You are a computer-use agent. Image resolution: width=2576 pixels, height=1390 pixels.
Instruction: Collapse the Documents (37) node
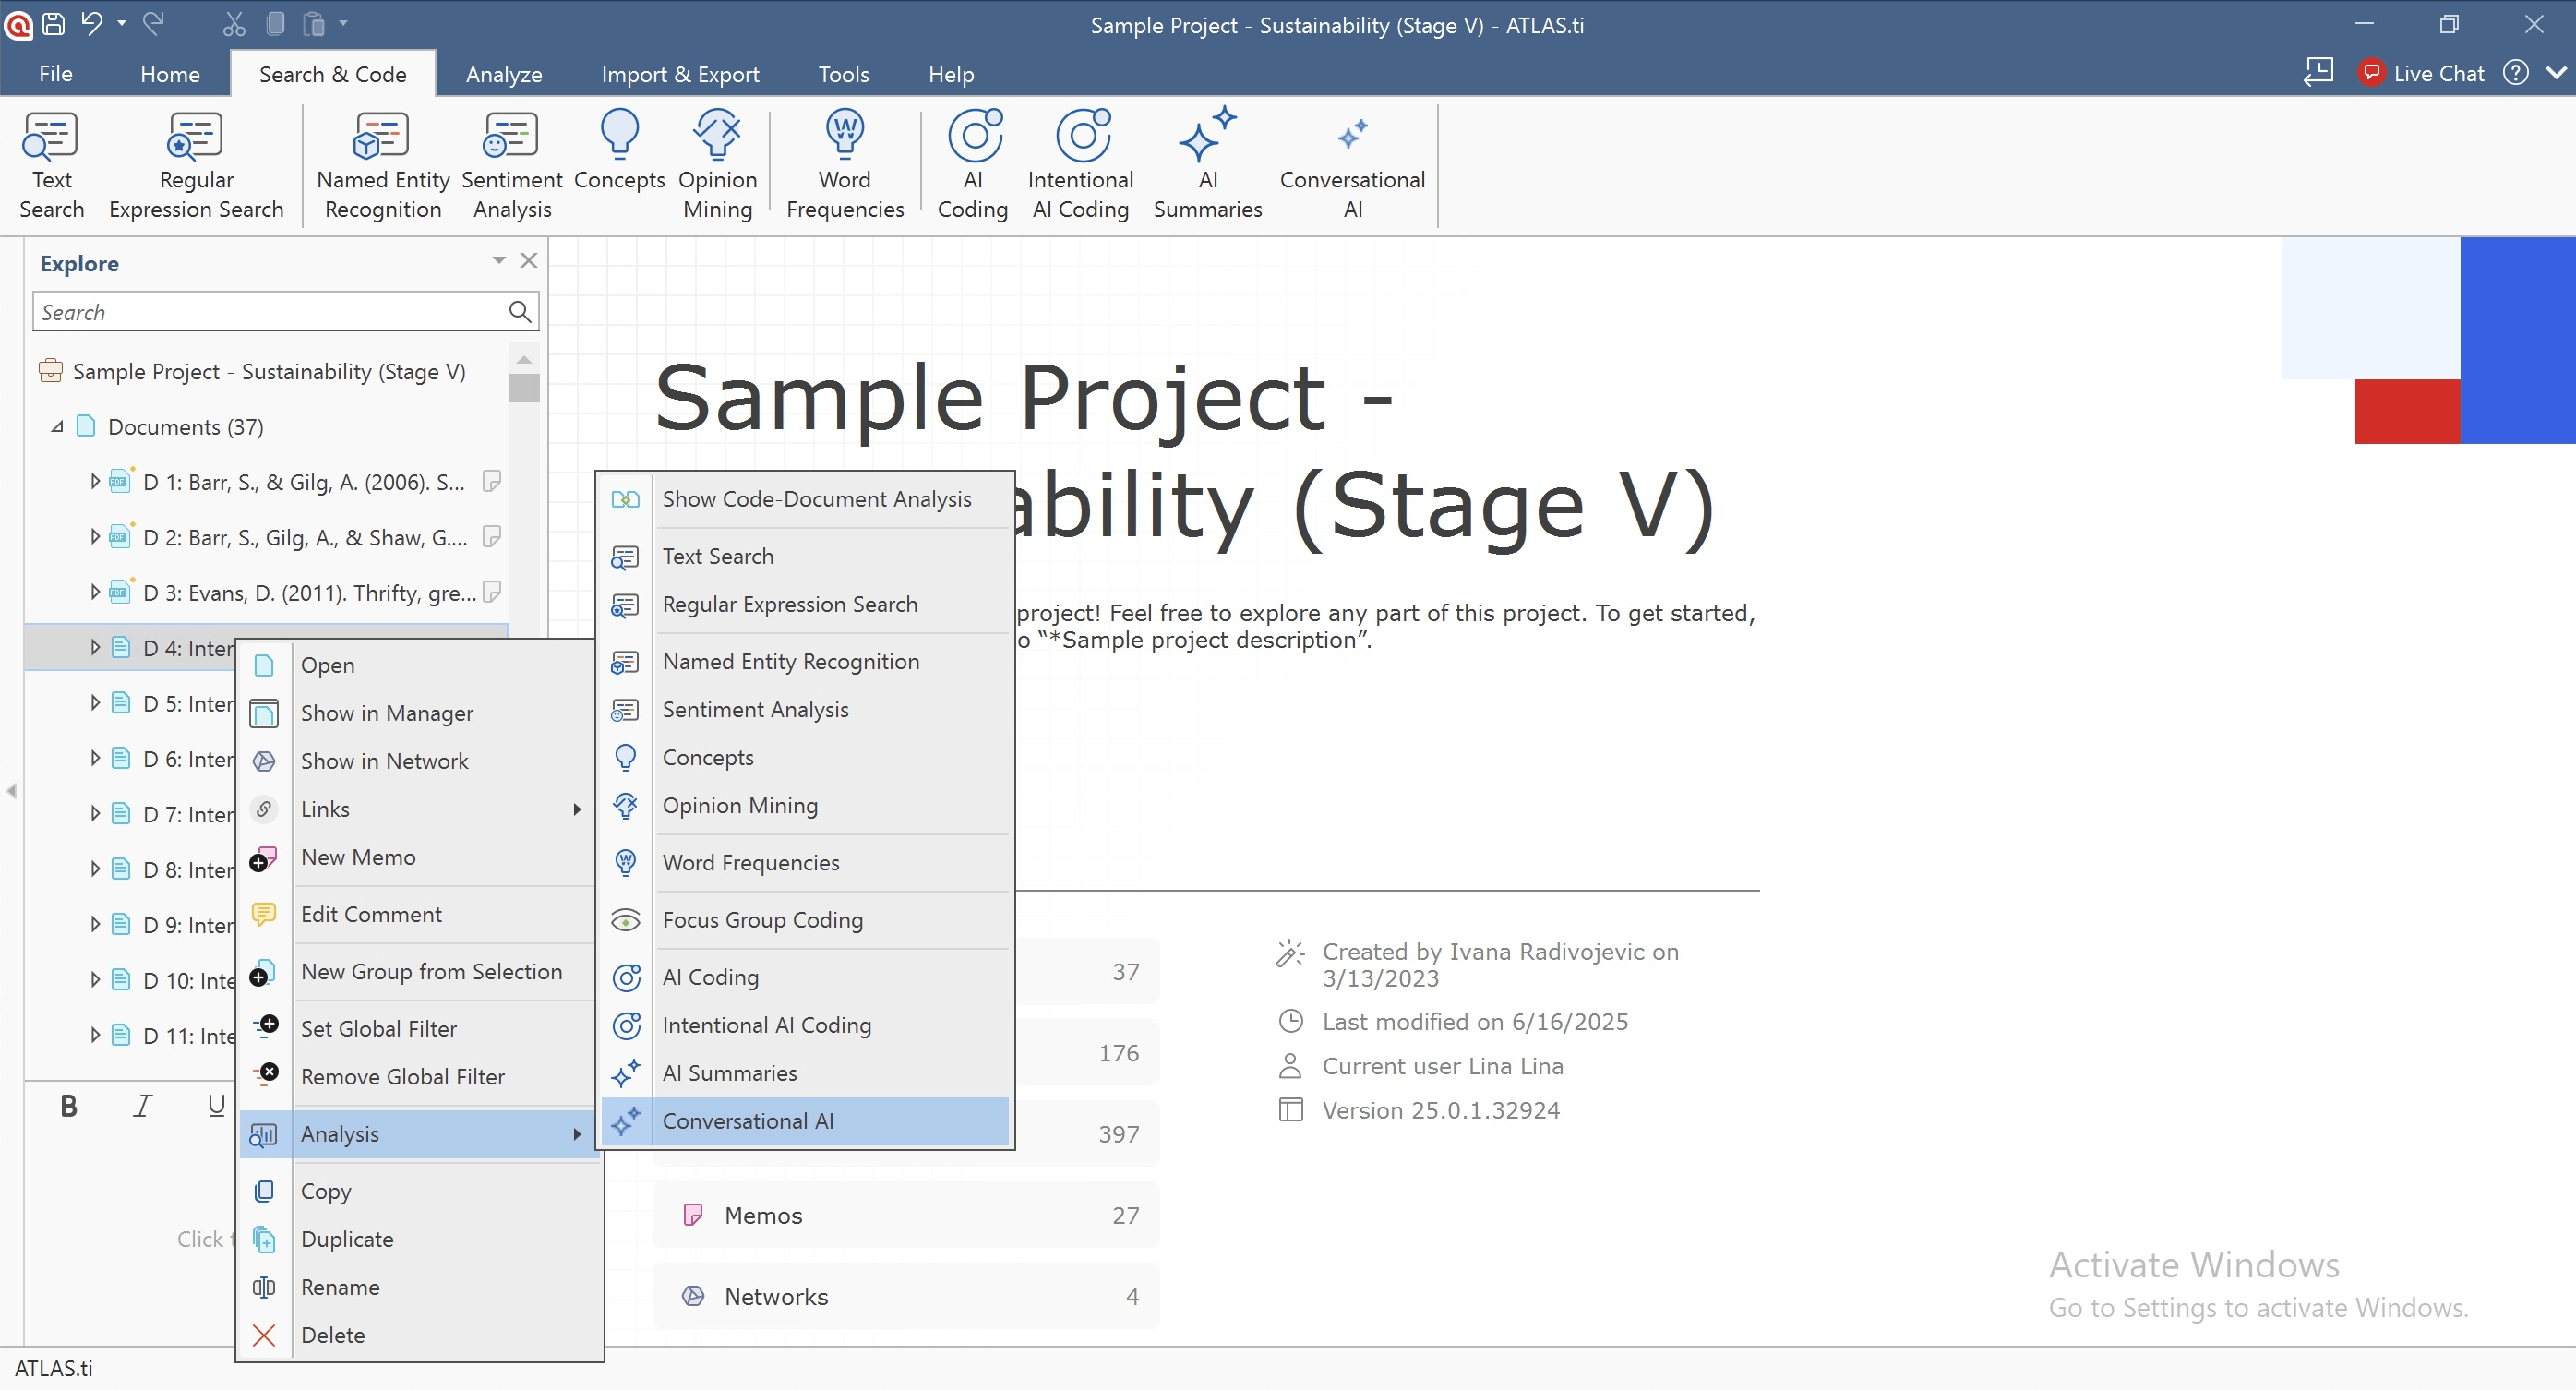point(57,427)
